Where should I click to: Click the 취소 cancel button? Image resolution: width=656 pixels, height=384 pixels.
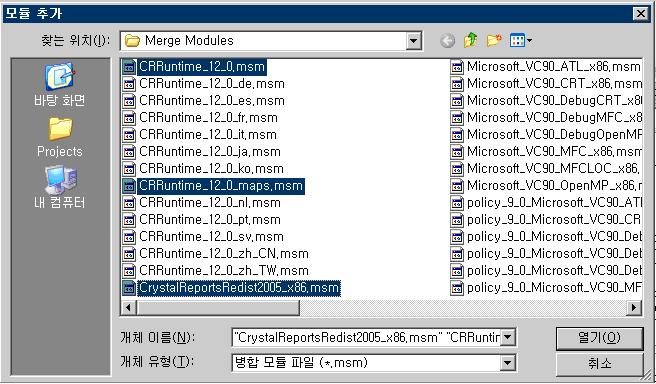point(599,364)
